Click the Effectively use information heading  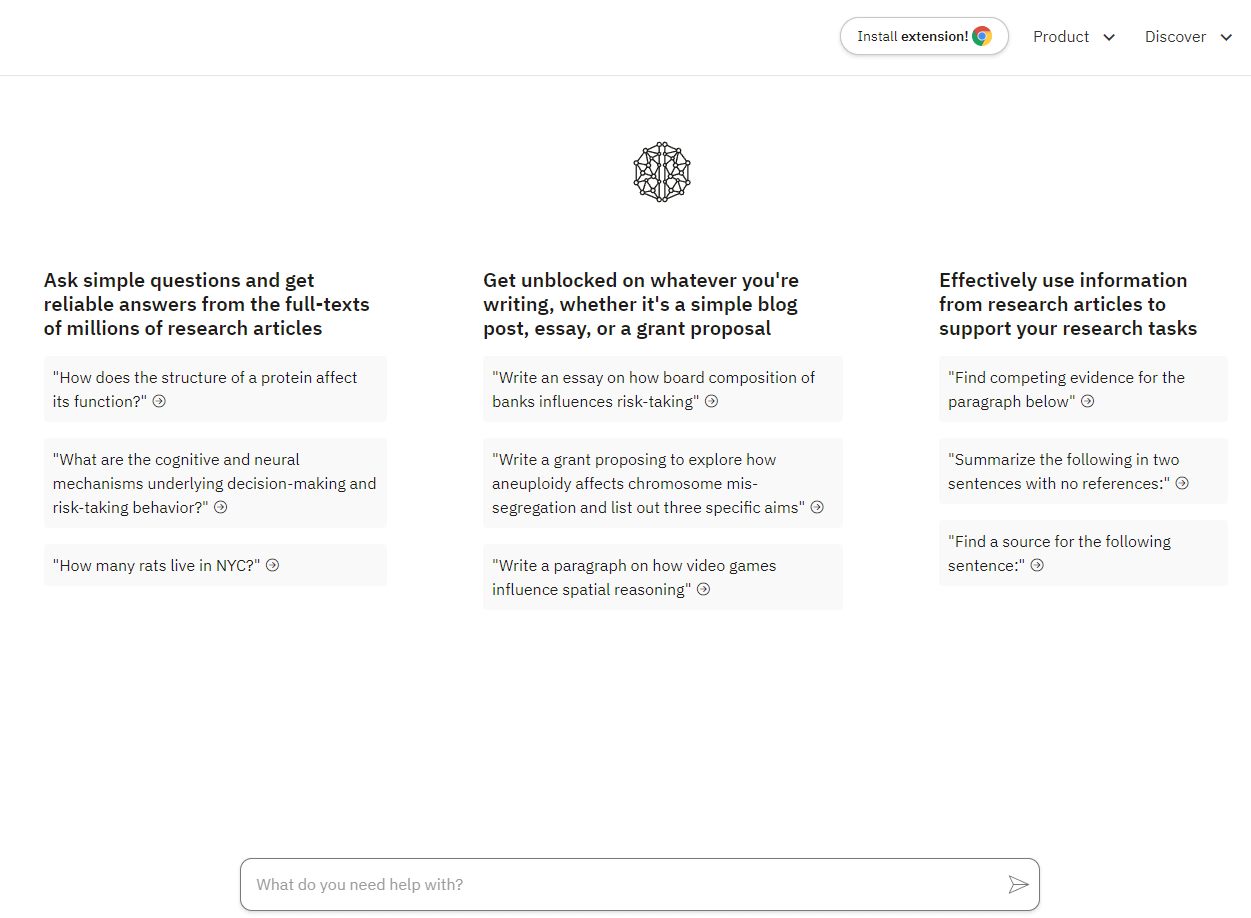tap(1068, 304)
